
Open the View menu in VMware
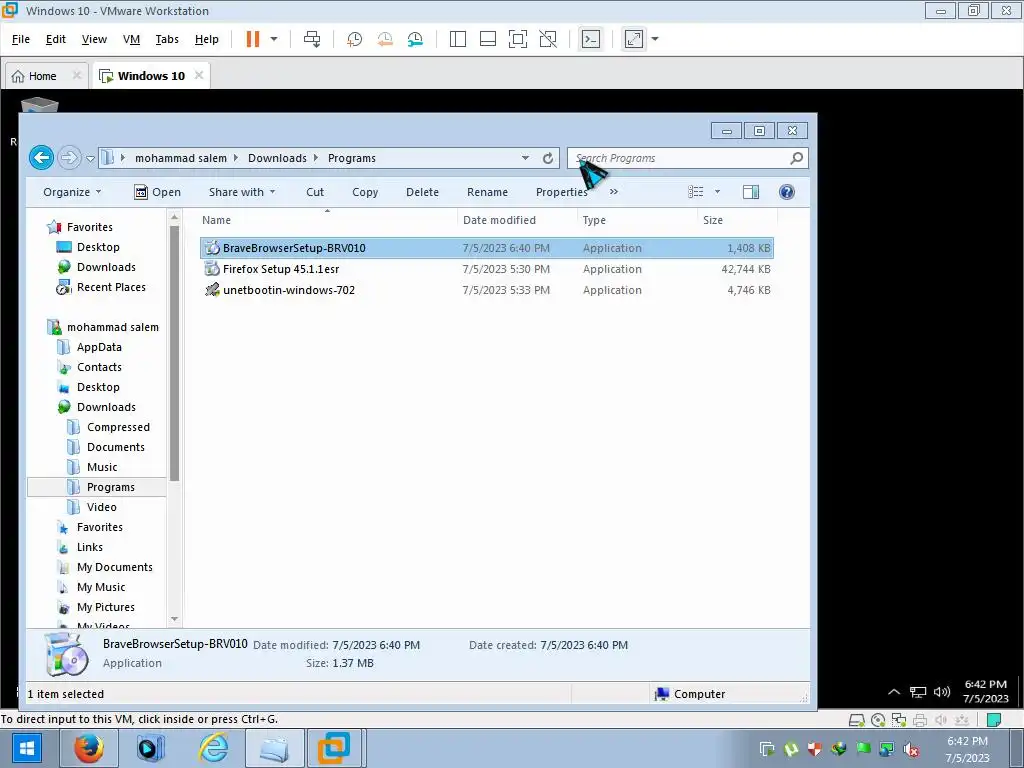point(94,39)
